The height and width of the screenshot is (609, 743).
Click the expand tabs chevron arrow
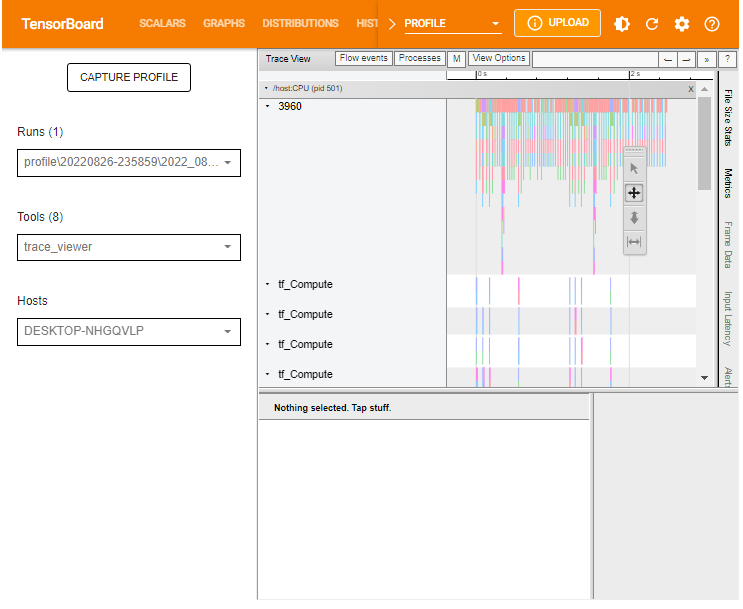pos(392,24)
